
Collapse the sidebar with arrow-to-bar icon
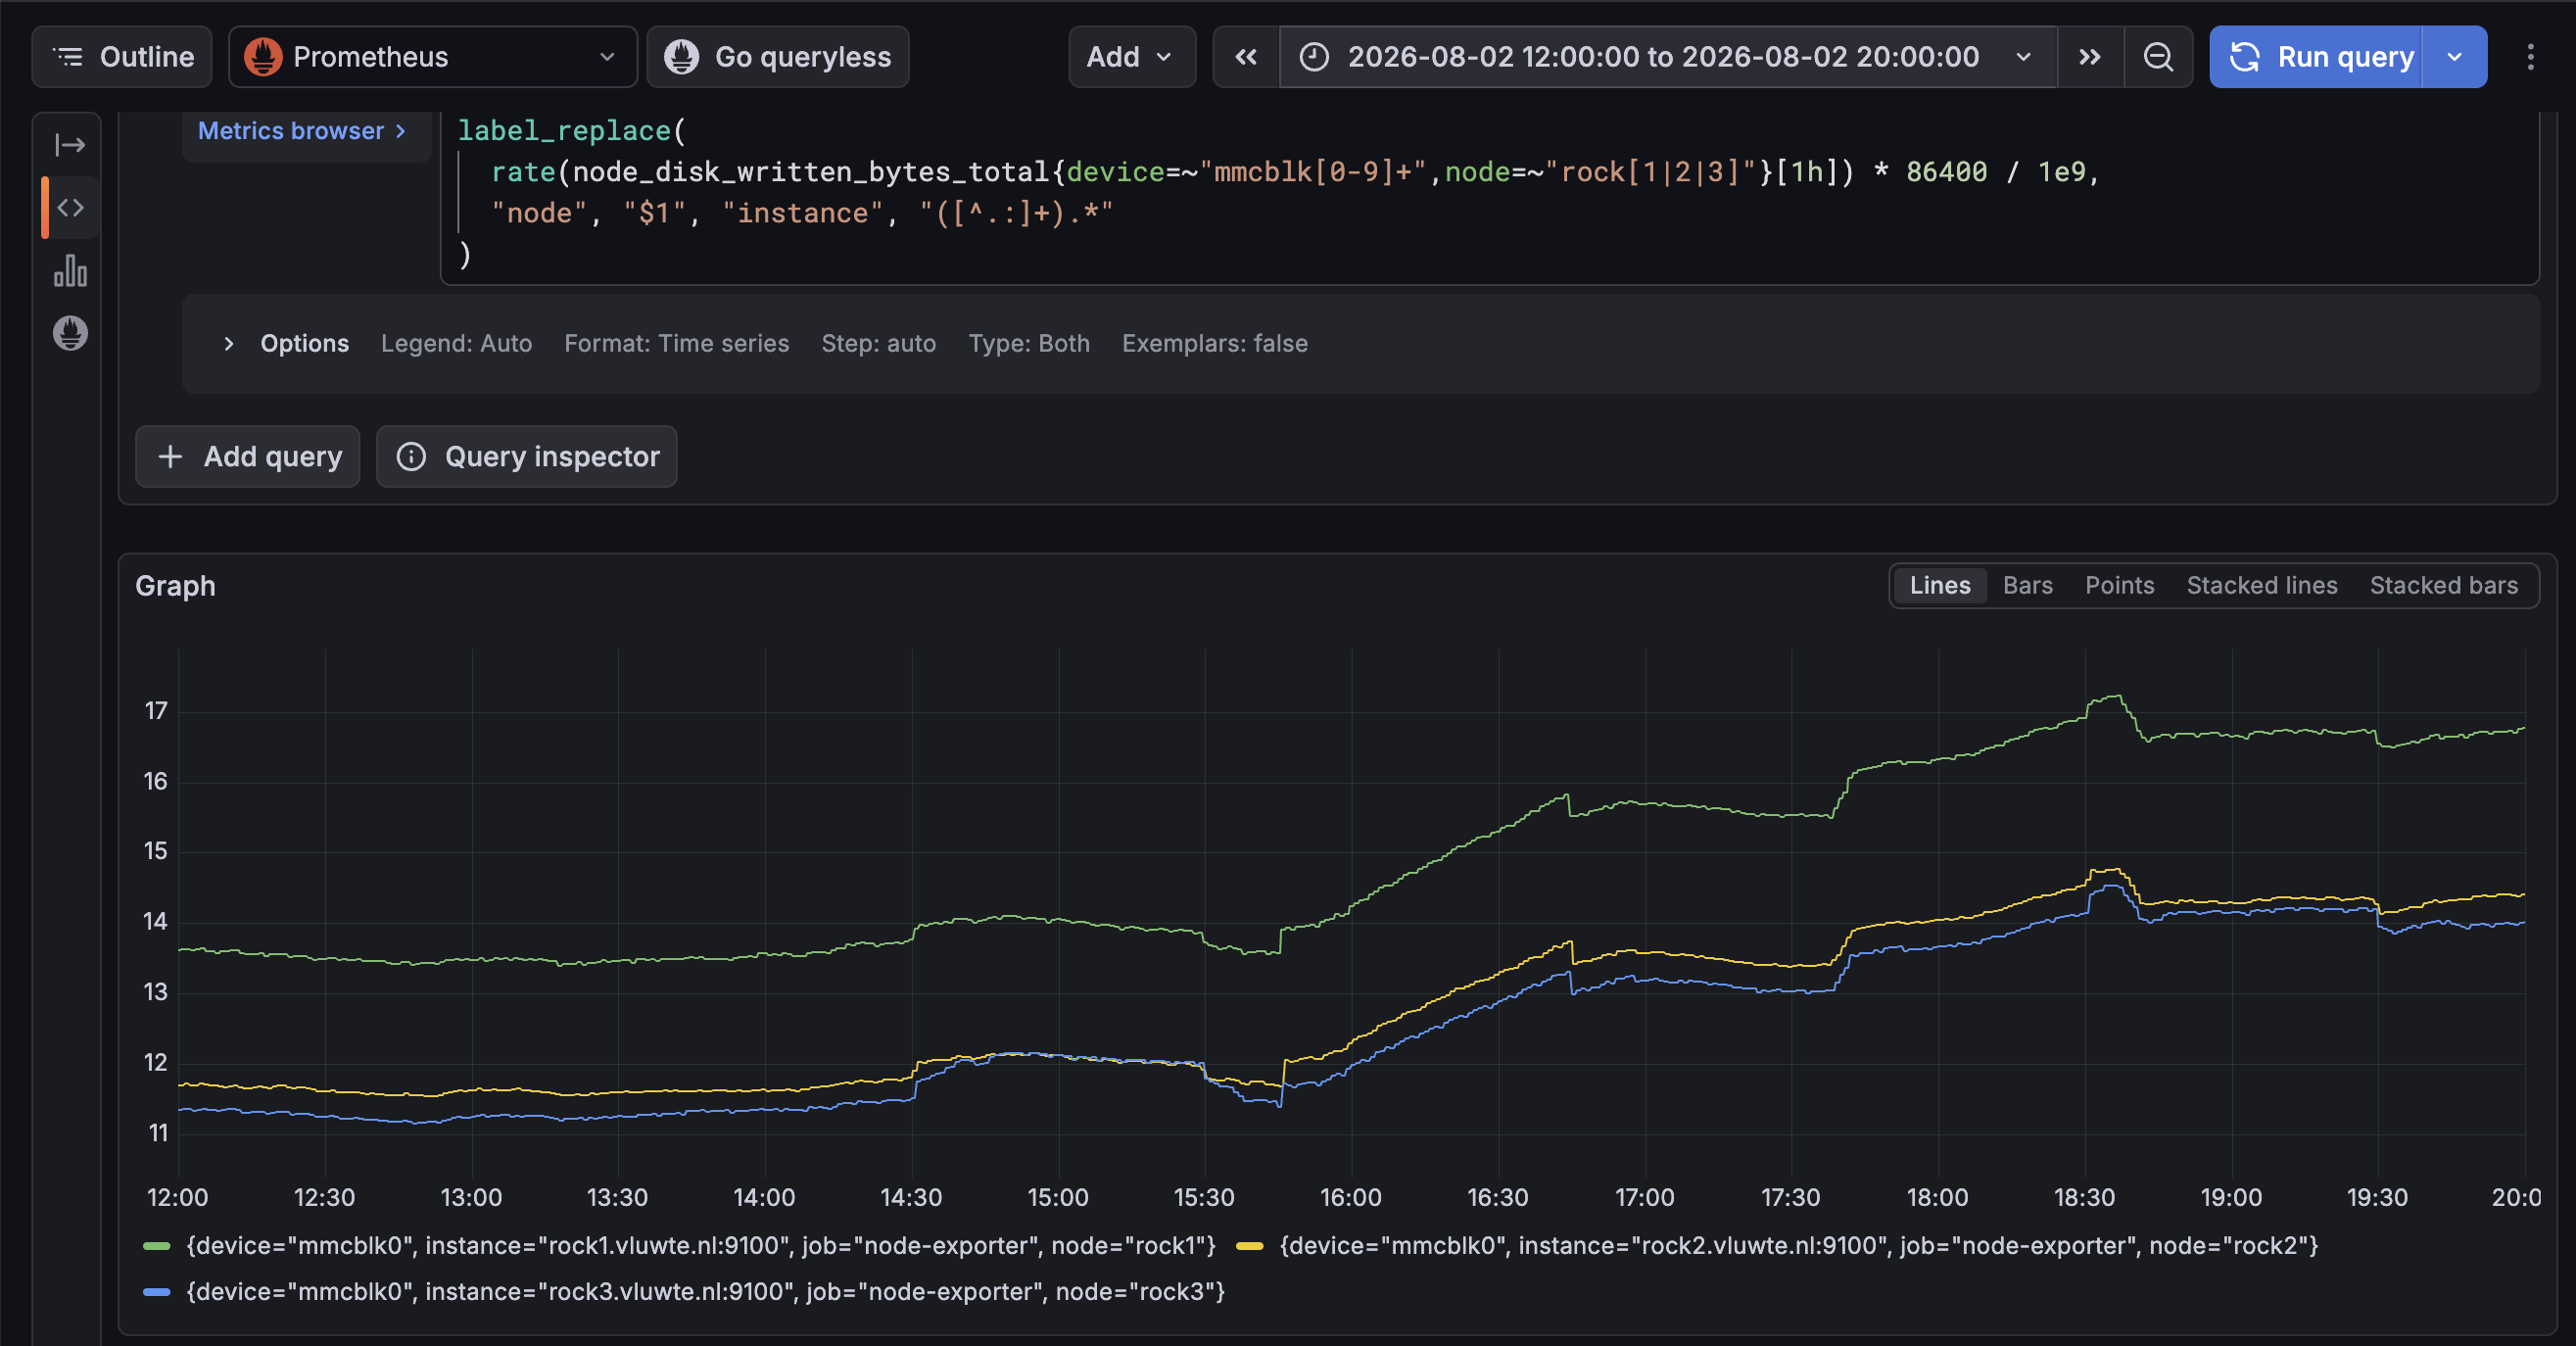pyautogui.click(x=70, y=145)
